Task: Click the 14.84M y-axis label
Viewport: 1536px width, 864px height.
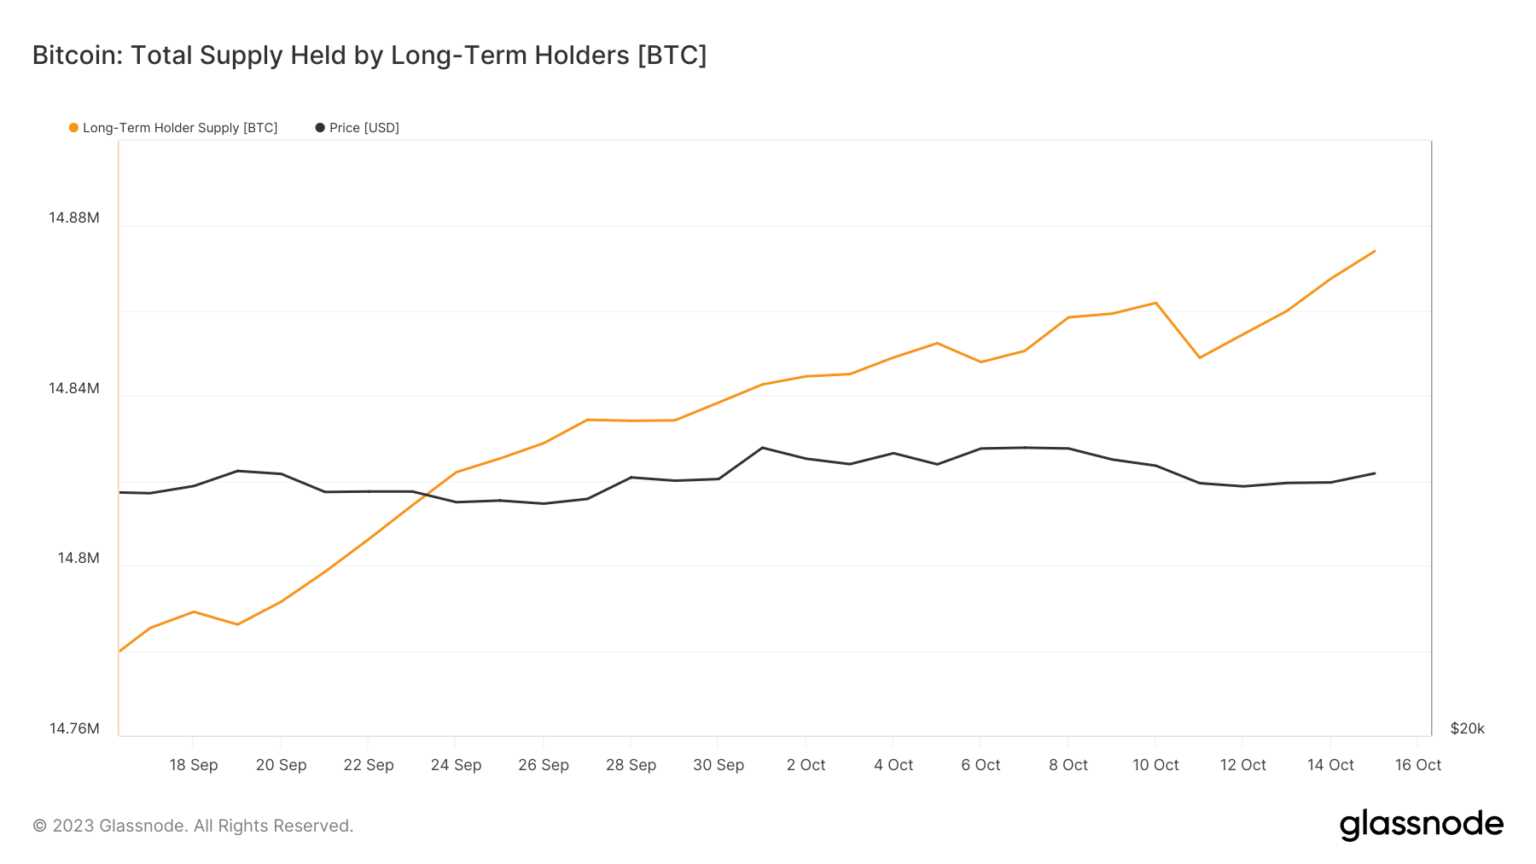Action: pyautogui.click(x=74, y=388)
